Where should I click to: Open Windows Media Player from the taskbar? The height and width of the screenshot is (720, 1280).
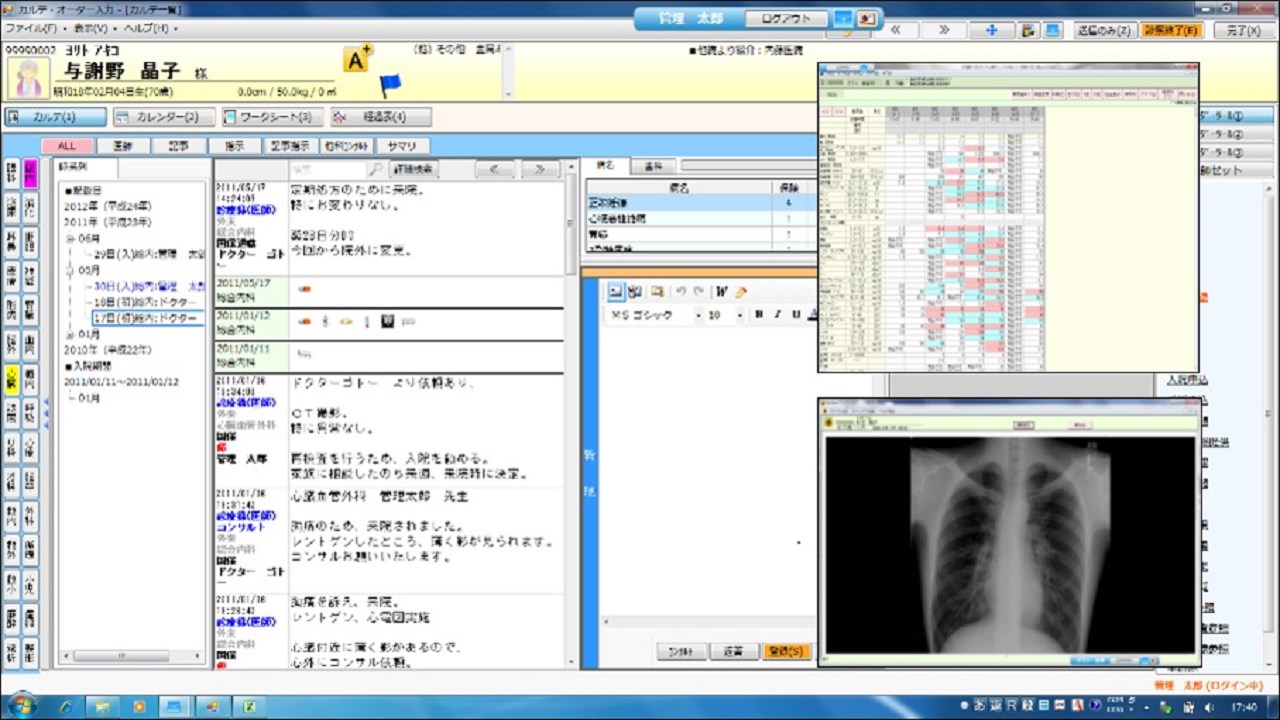point(139,707)
